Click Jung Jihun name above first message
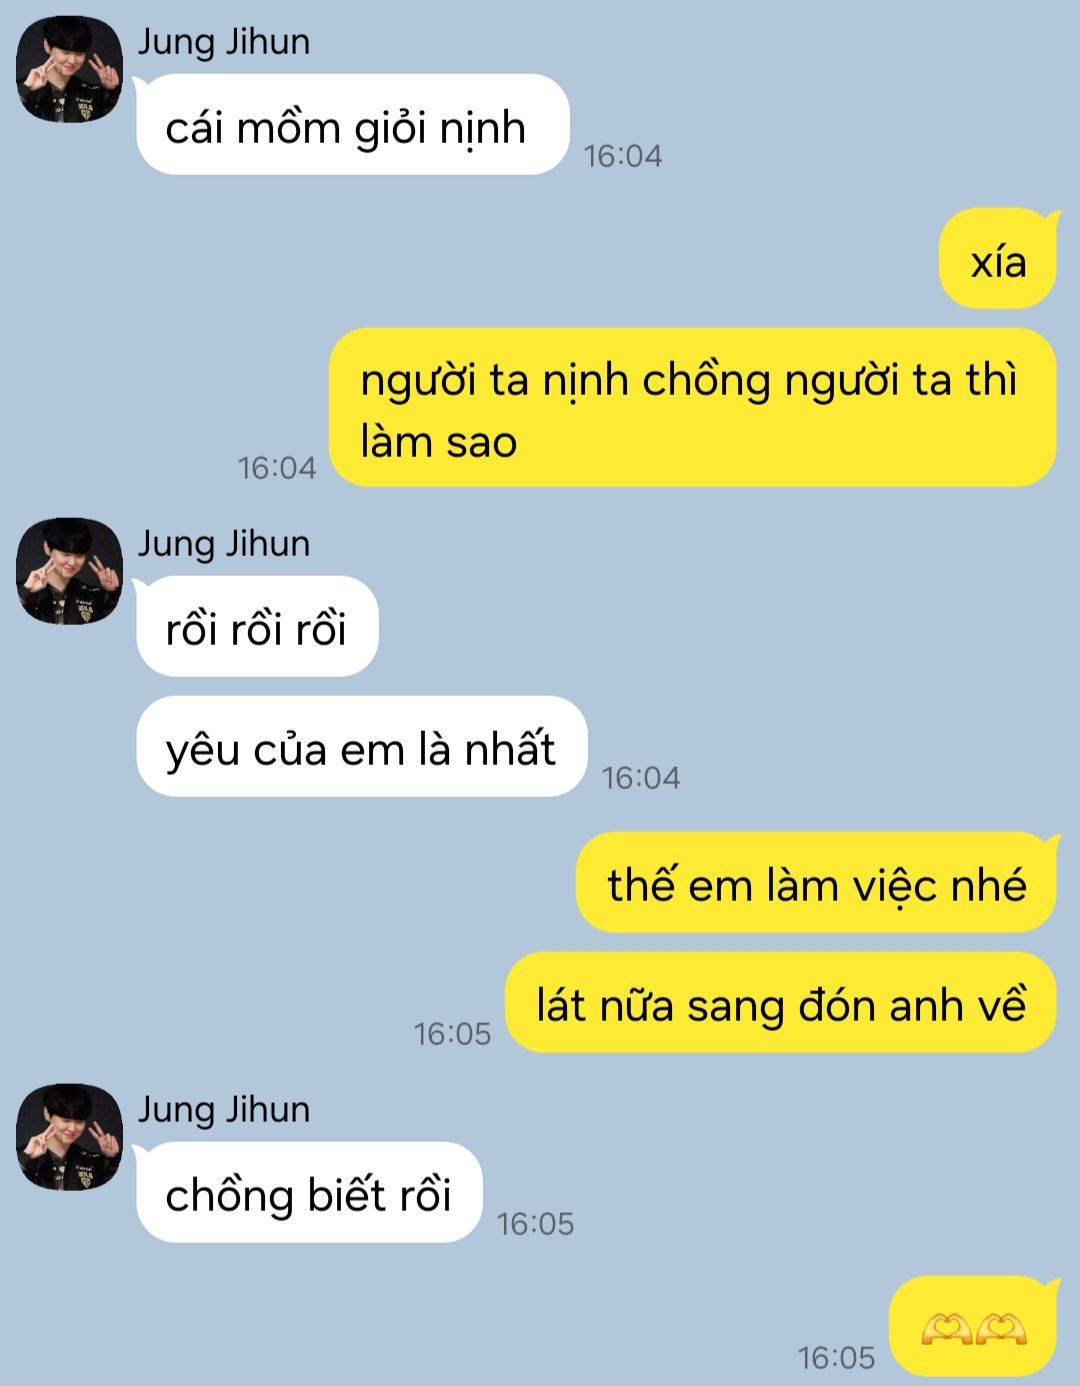 223,42
